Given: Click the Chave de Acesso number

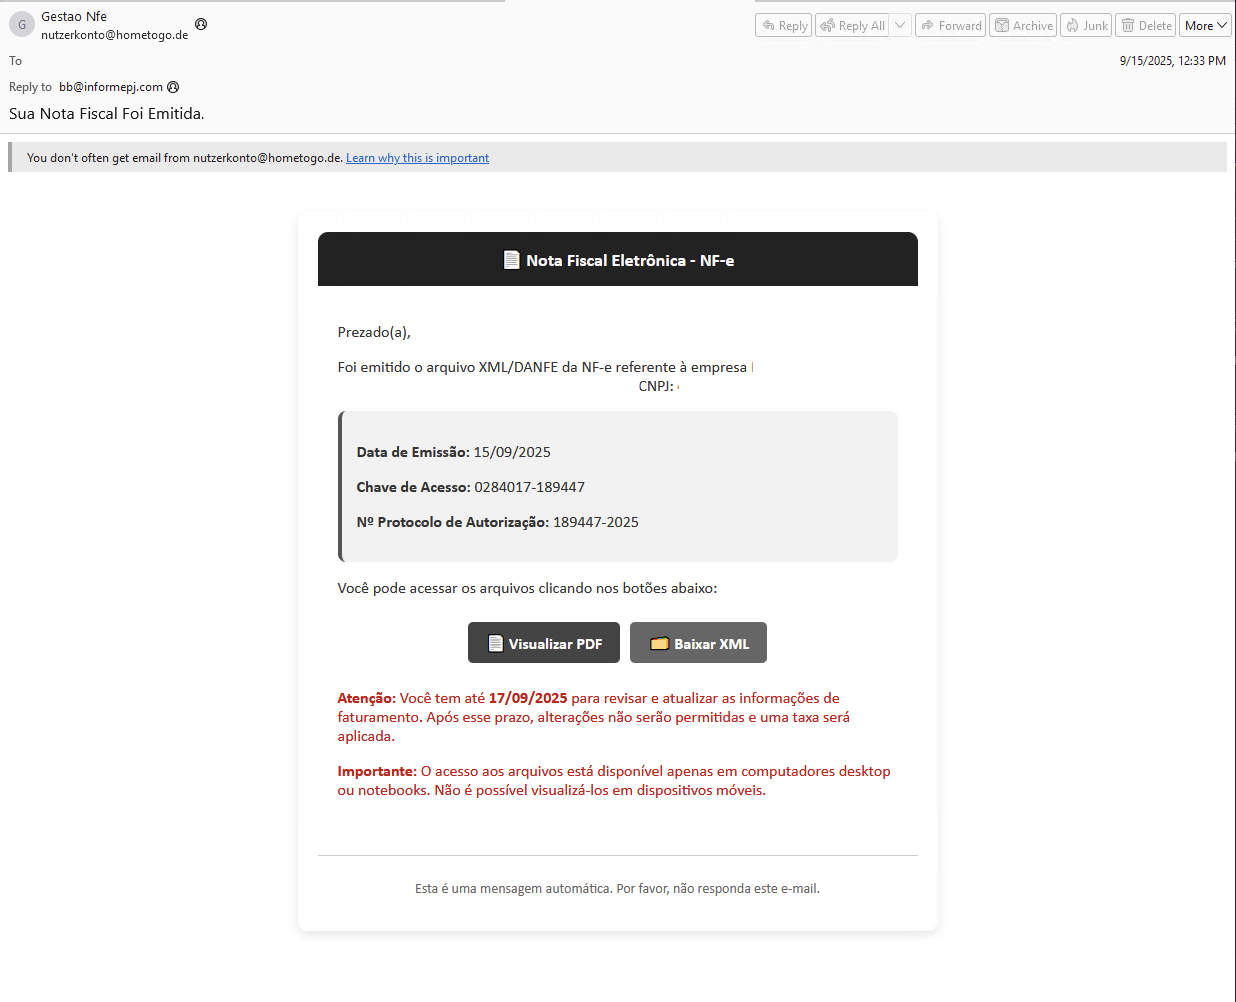Looking at the screenshot, I should [x=529, y=487].
